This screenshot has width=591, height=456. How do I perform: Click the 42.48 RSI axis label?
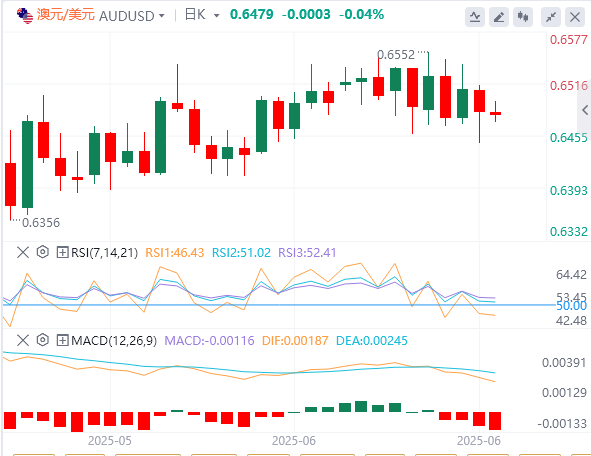pyautogui.click(x=571, y=321)
